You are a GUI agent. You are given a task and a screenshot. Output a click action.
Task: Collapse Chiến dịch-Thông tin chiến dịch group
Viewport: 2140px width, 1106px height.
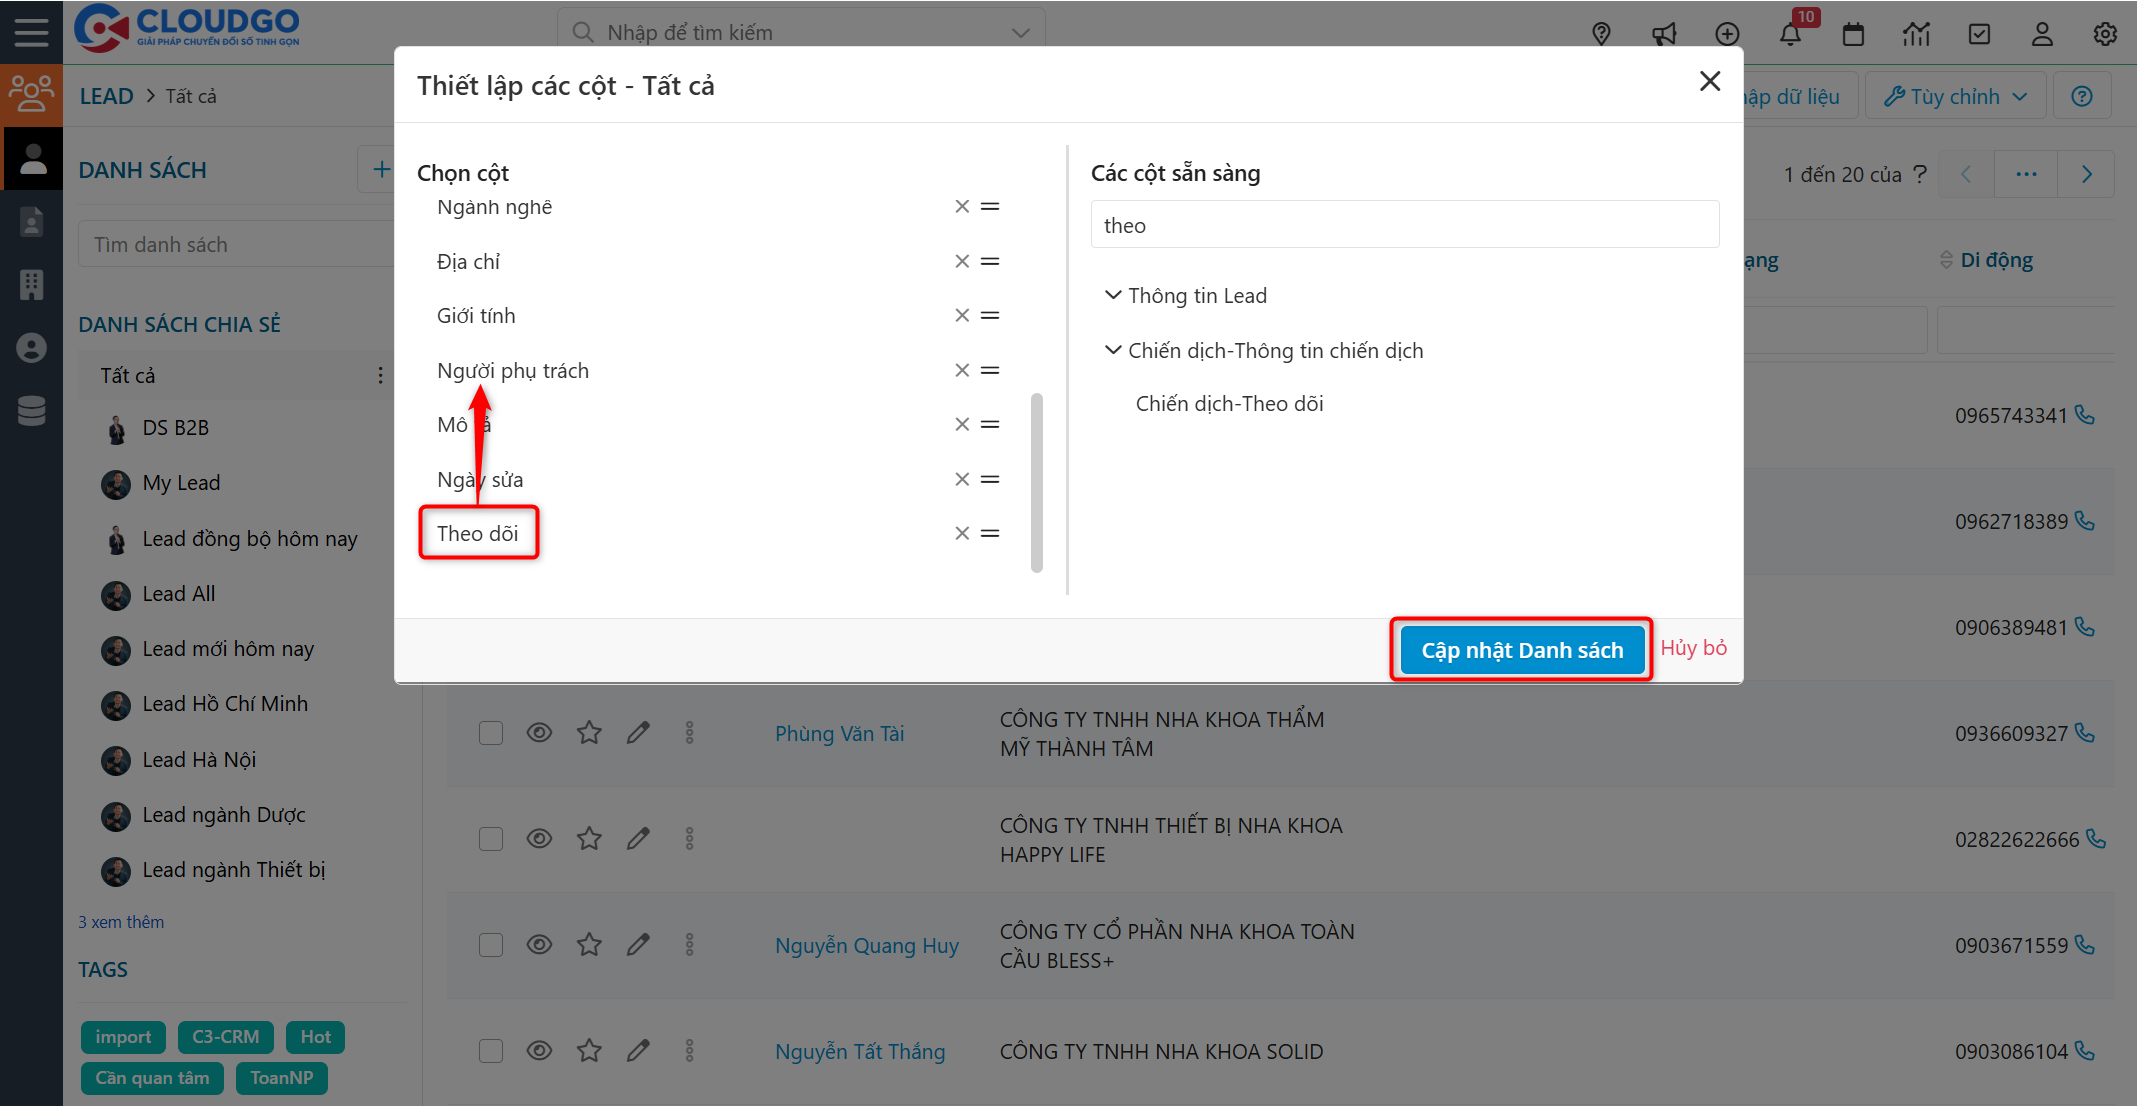(1113, 349)
